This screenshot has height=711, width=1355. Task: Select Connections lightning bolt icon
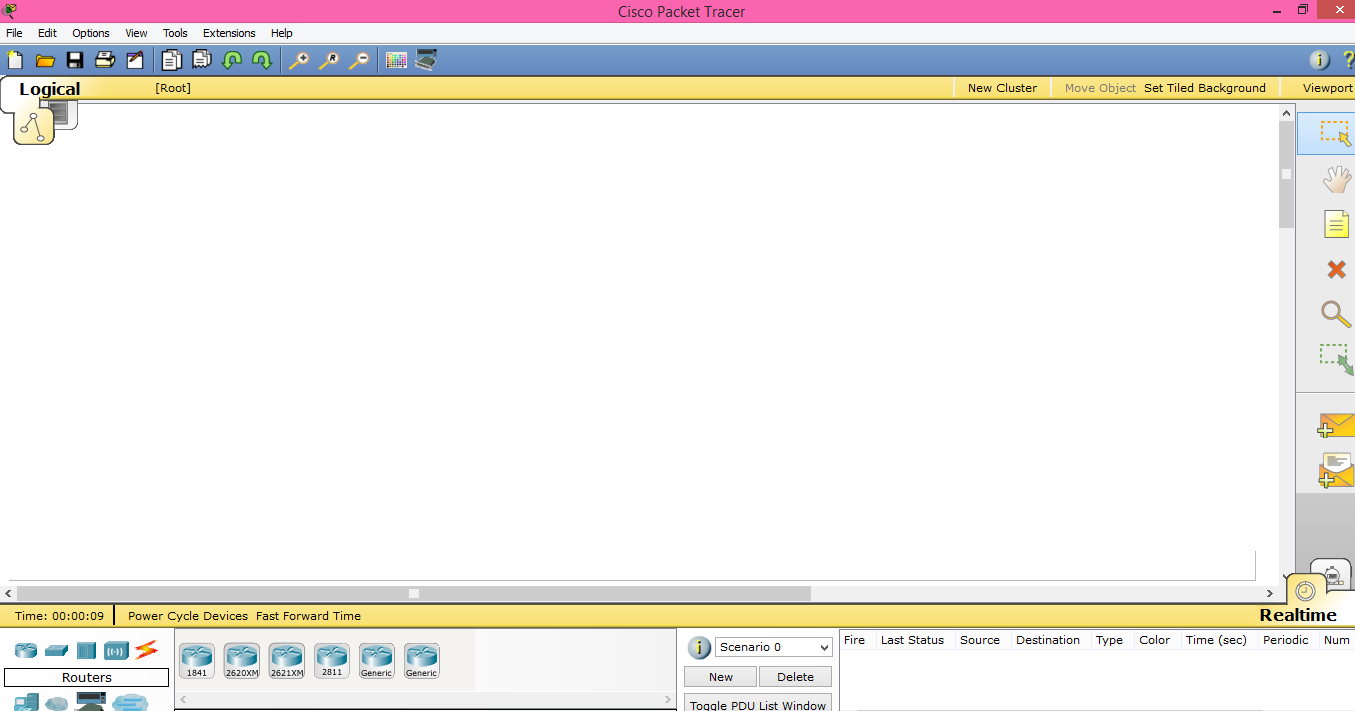pos(146,650)
